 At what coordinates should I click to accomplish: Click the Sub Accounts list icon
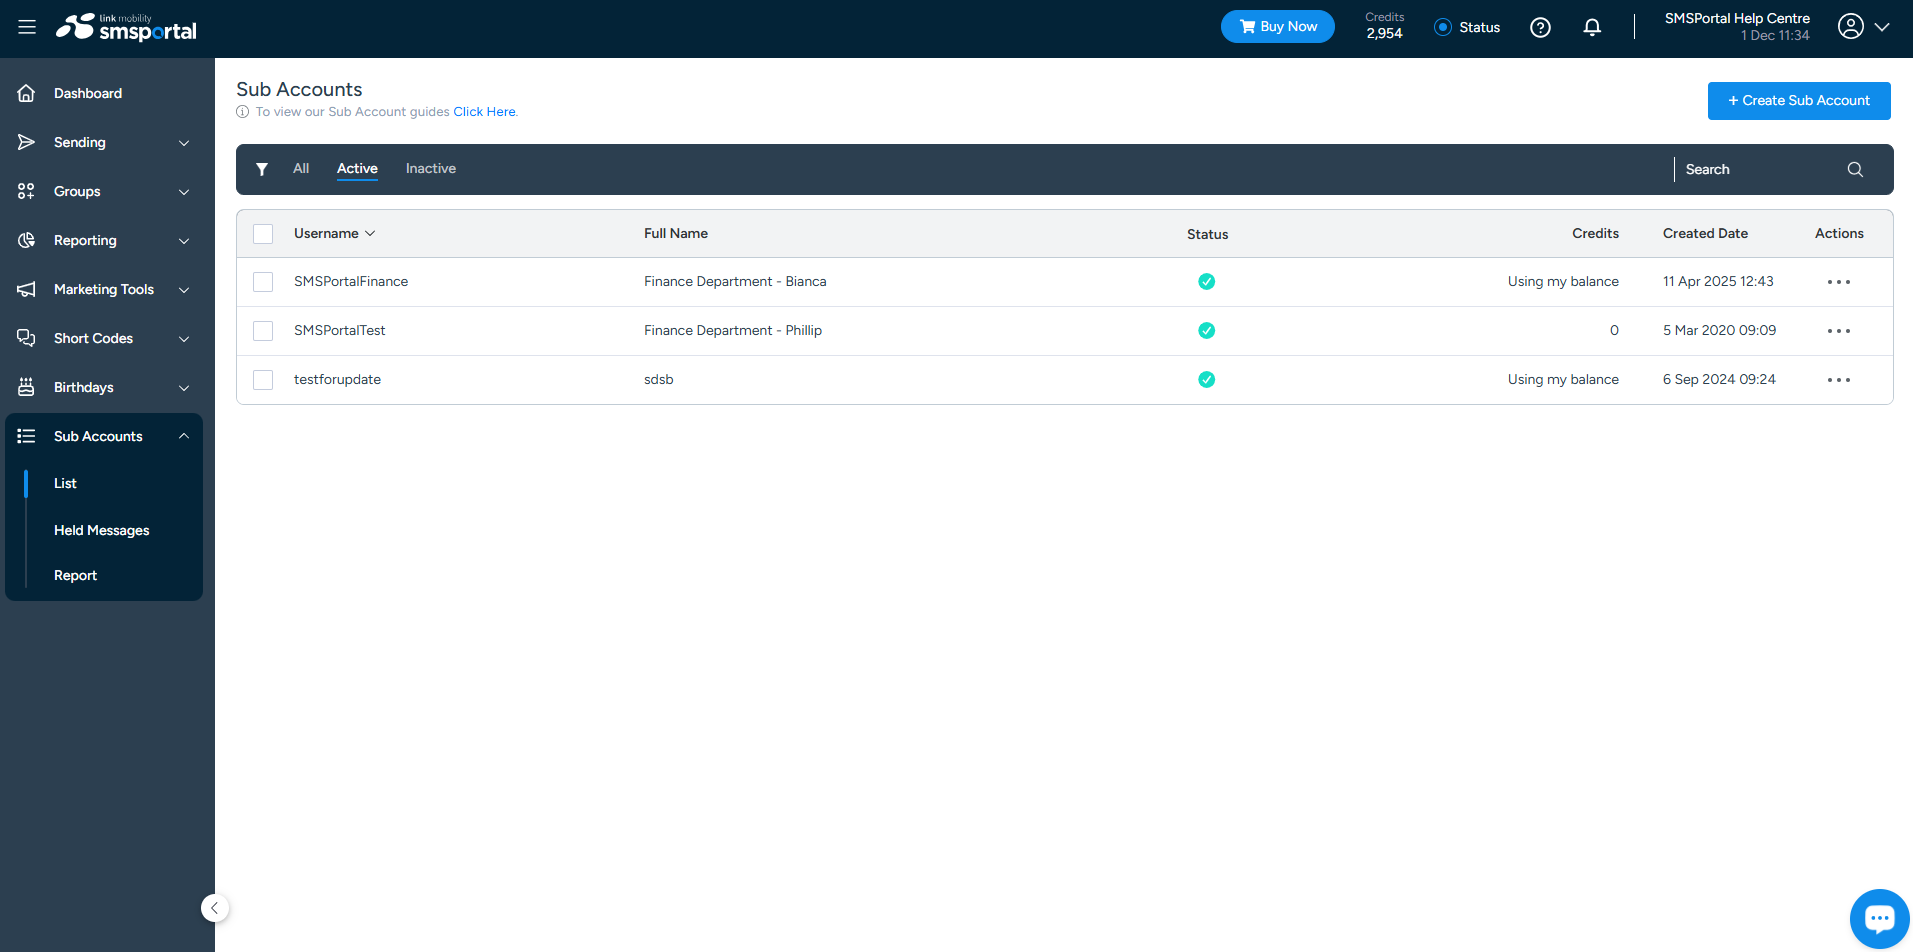point(27,436)
